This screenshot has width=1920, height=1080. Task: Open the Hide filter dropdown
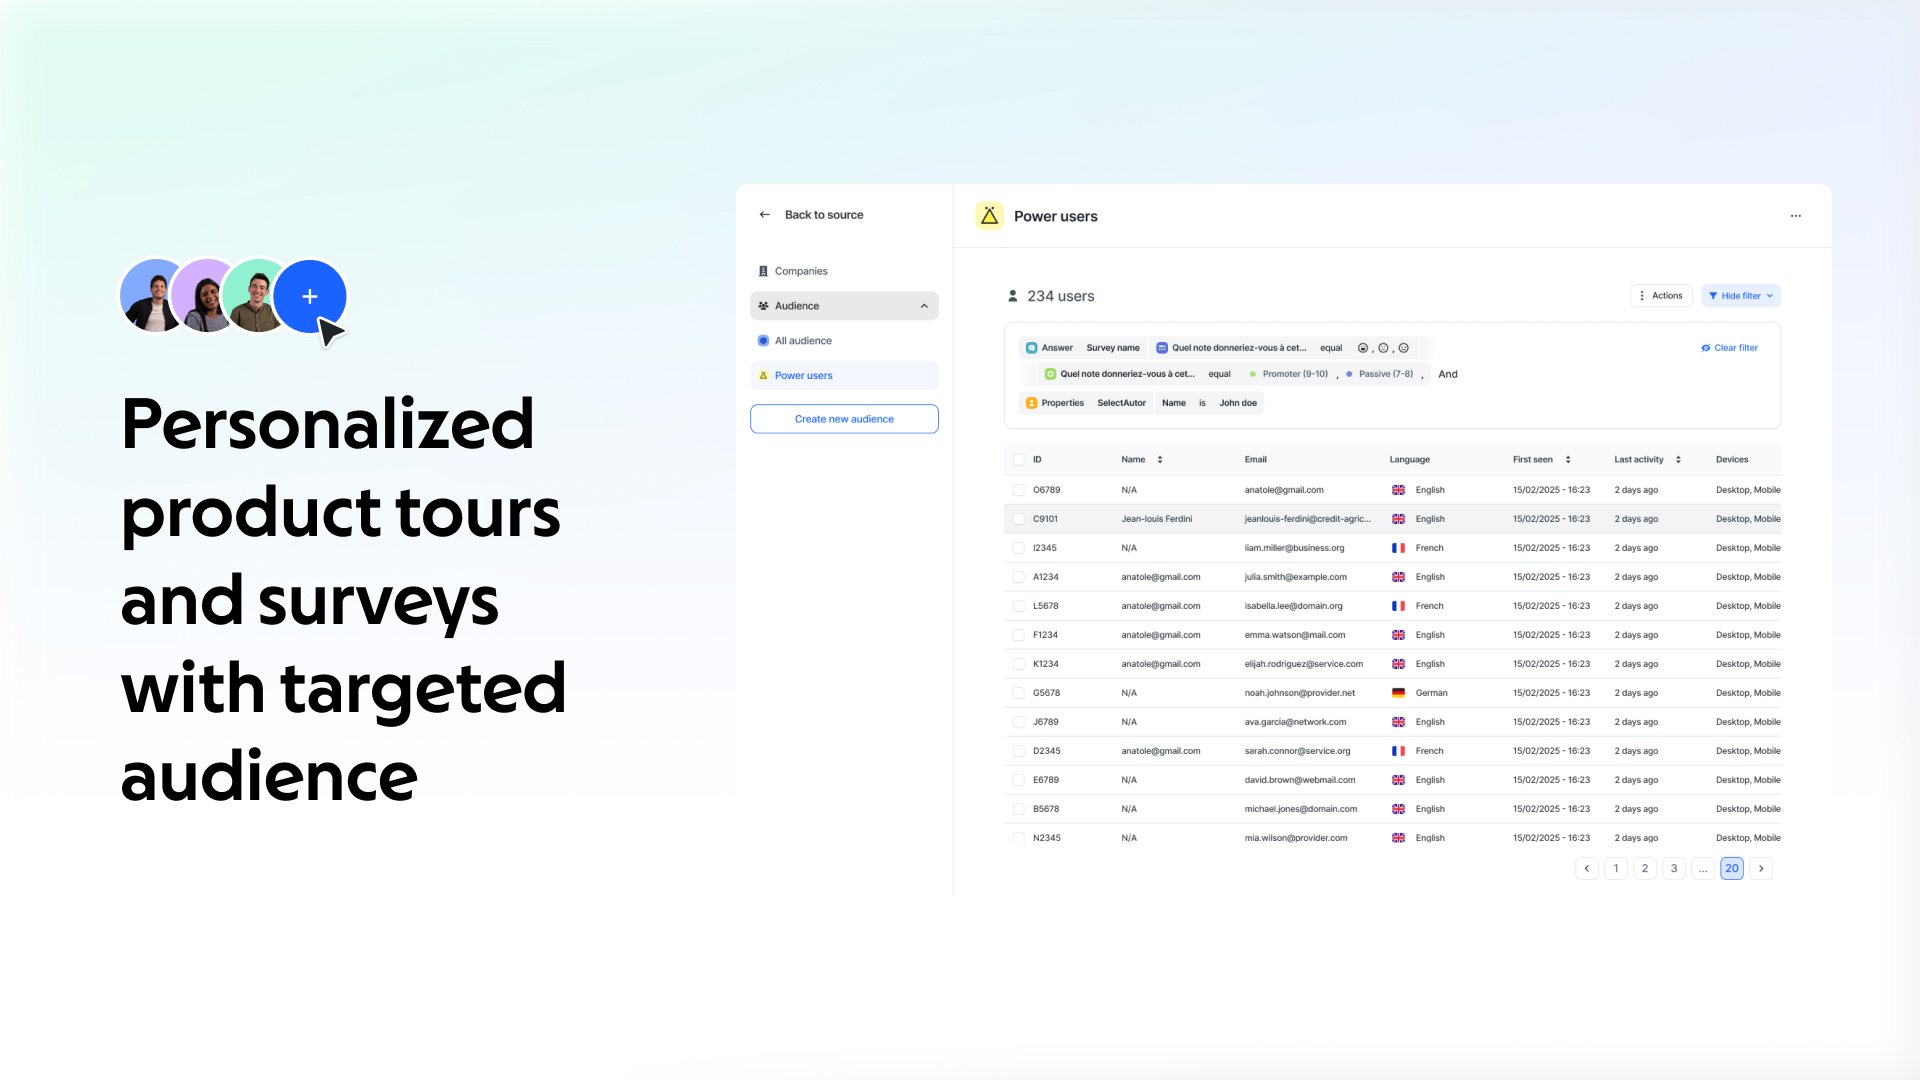point(1740,296)
